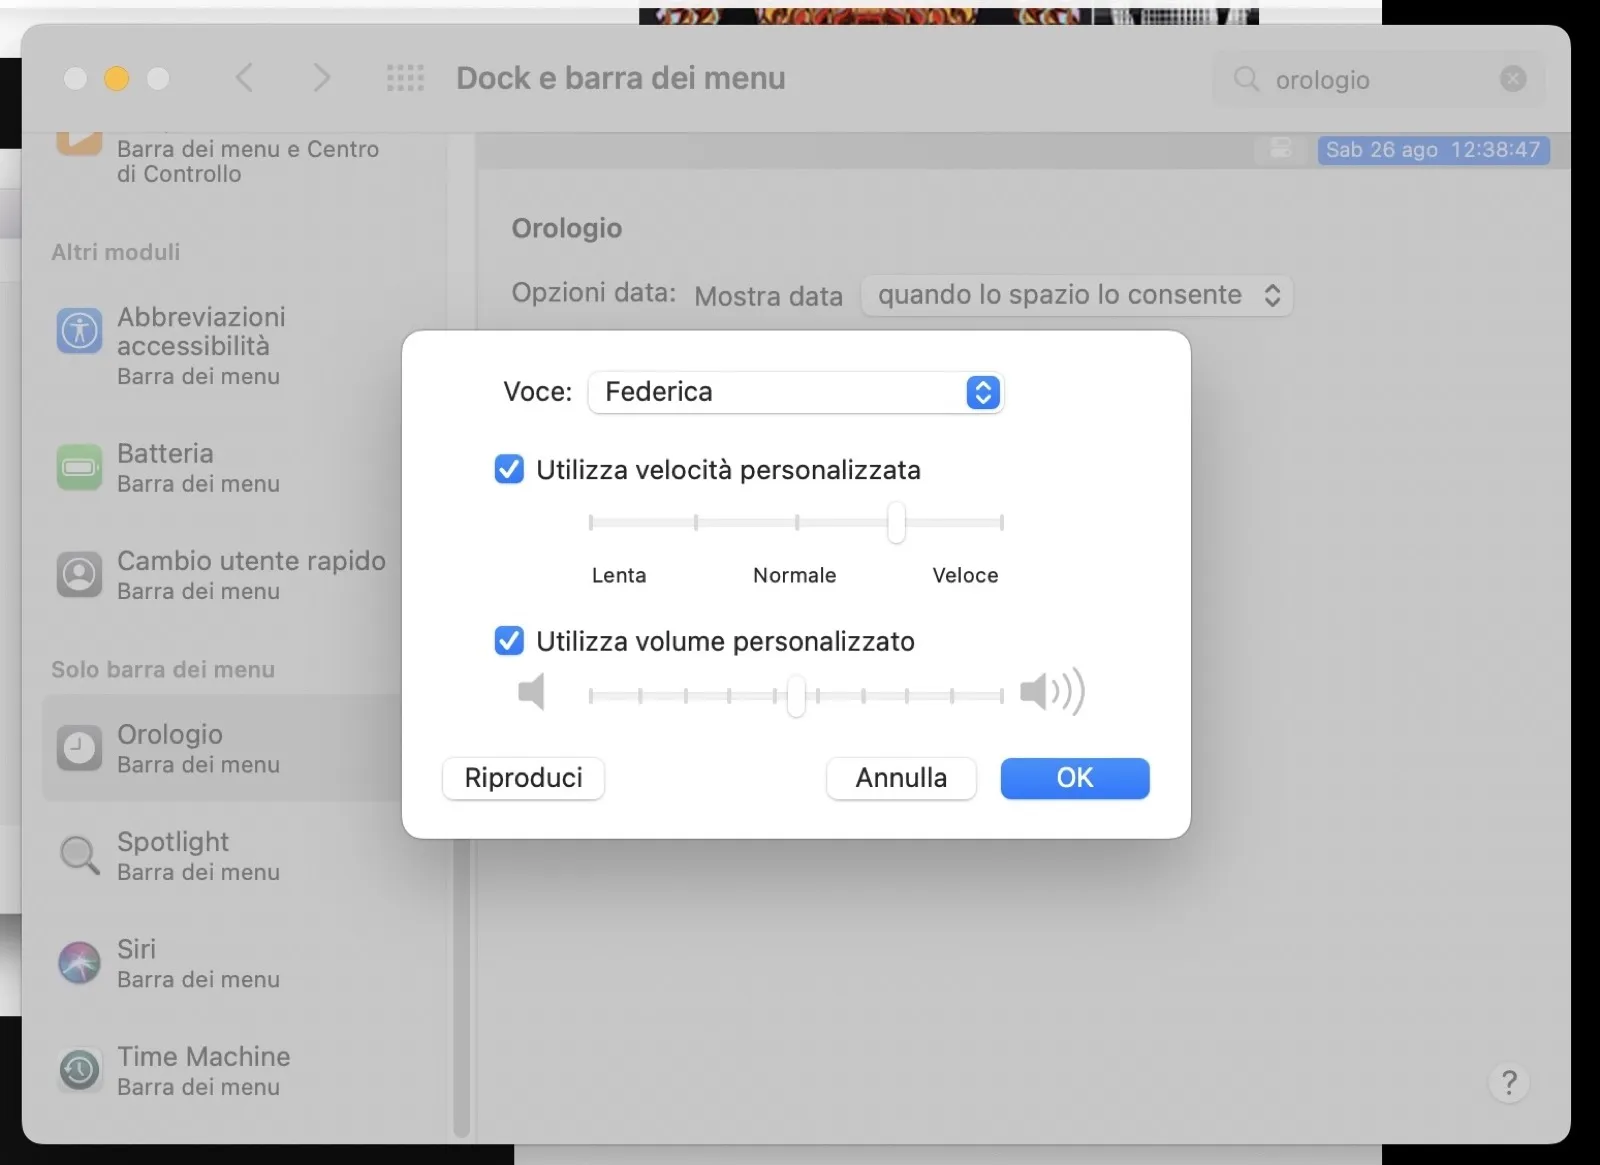Screen dimensions: 1600x1165
Task: Open the Voce dropdown showing Federica
Action: coord(795,392)
